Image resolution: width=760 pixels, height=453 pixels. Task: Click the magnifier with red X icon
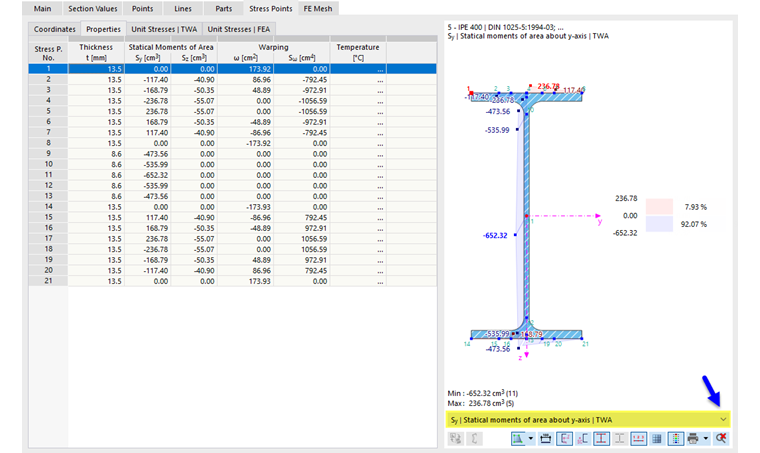click(721, 438)
